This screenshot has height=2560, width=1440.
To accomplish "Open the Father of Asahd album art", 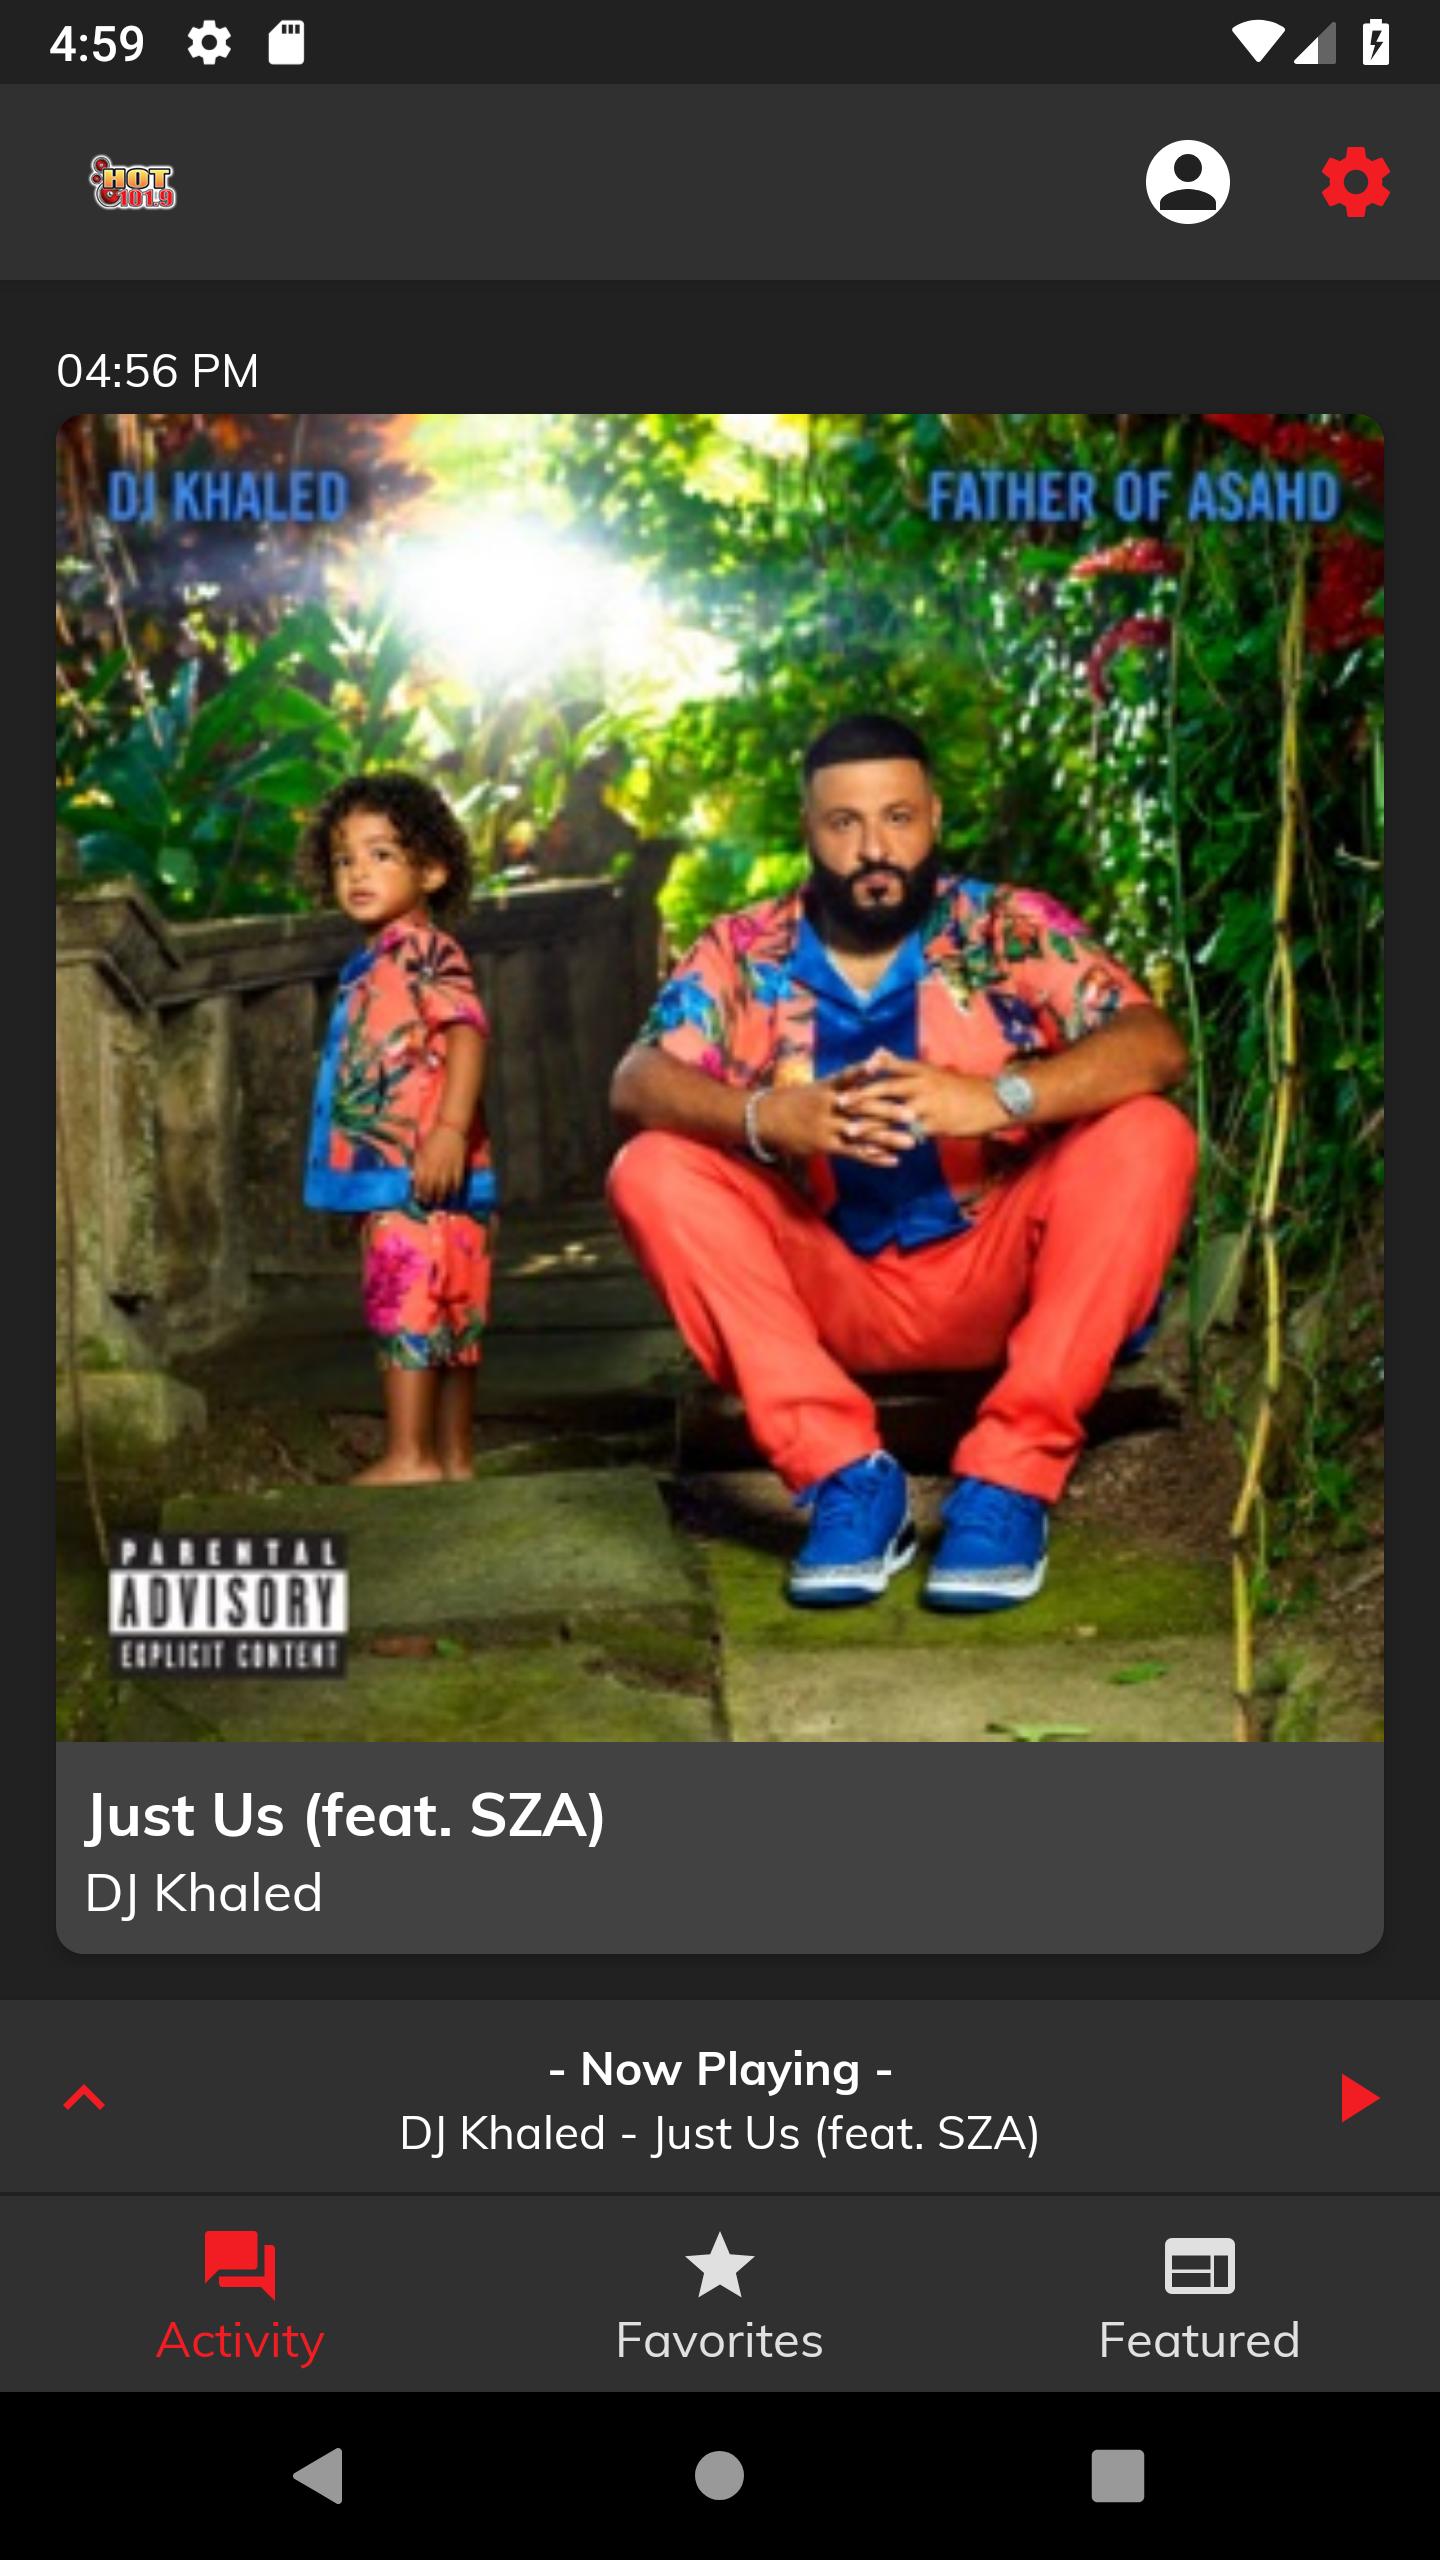I will click(x=720, y=1078).
